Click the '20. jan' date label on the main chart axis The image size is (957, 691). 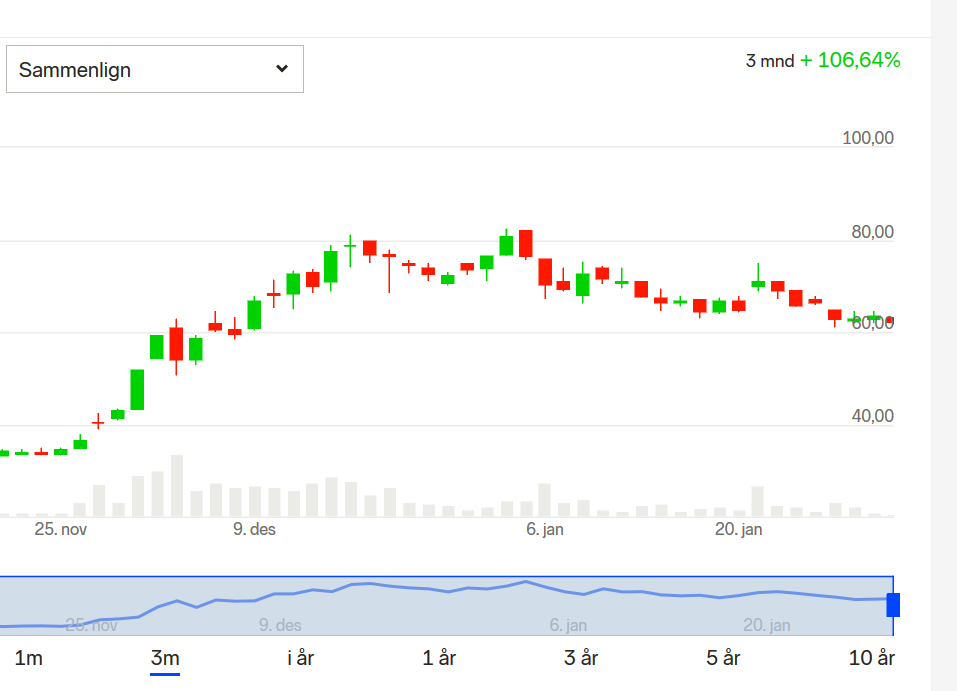[x=739, y=529]
